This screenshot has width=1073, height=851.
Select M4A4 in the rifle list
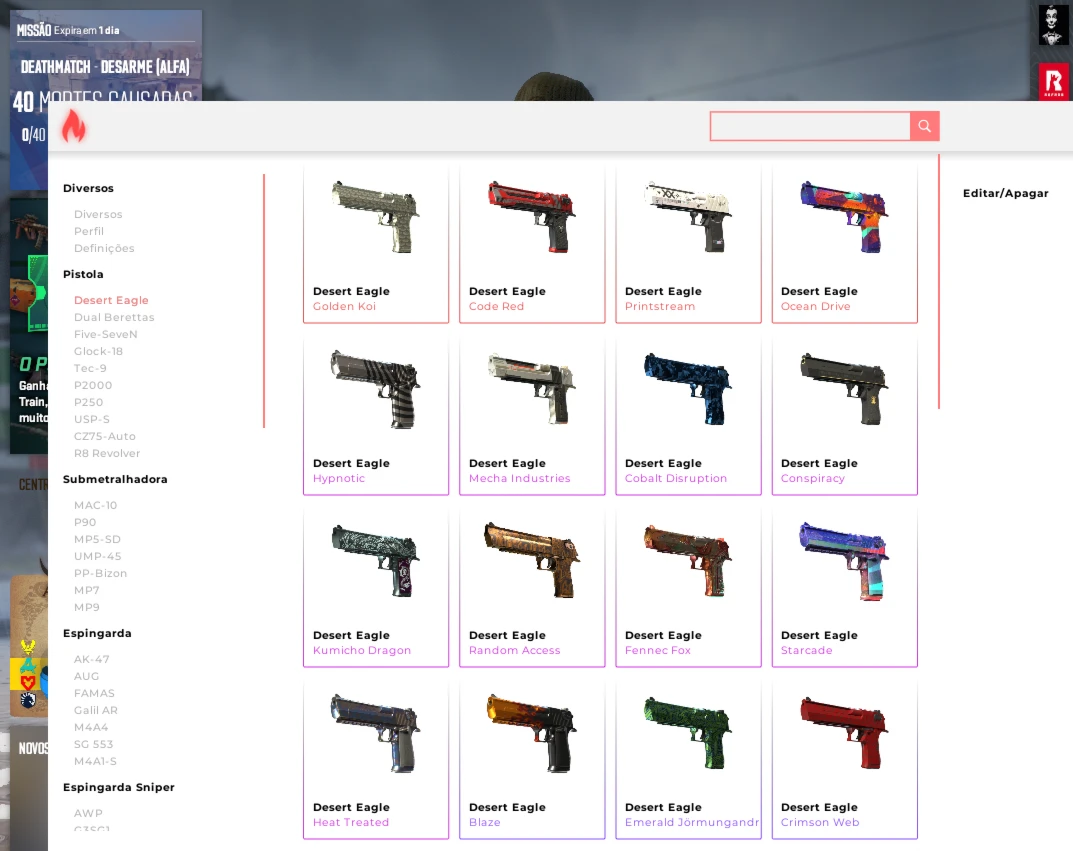[x=90, y=727]
